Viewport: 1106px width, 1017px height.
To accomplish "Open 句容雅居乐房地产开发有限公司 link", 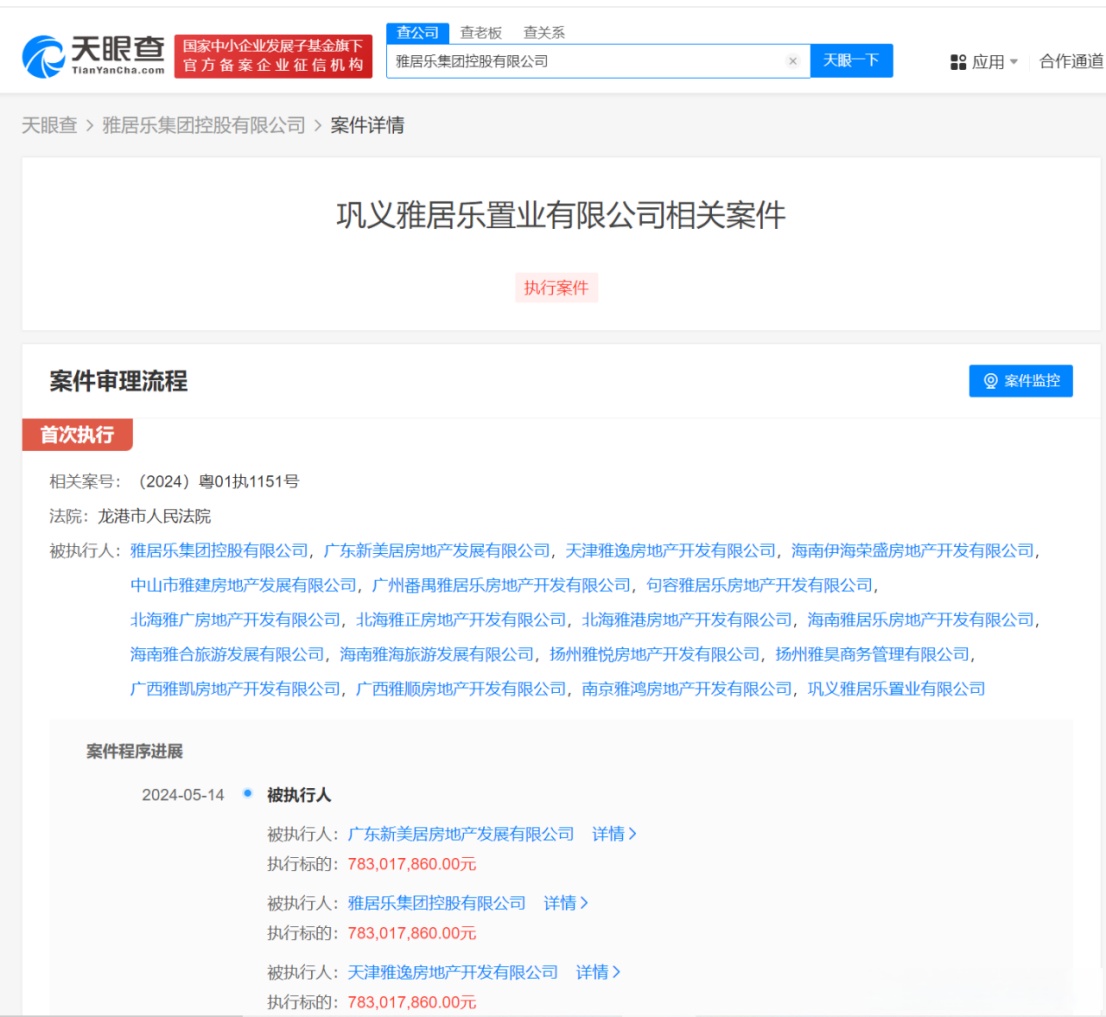I will click(x=760, y=585).
